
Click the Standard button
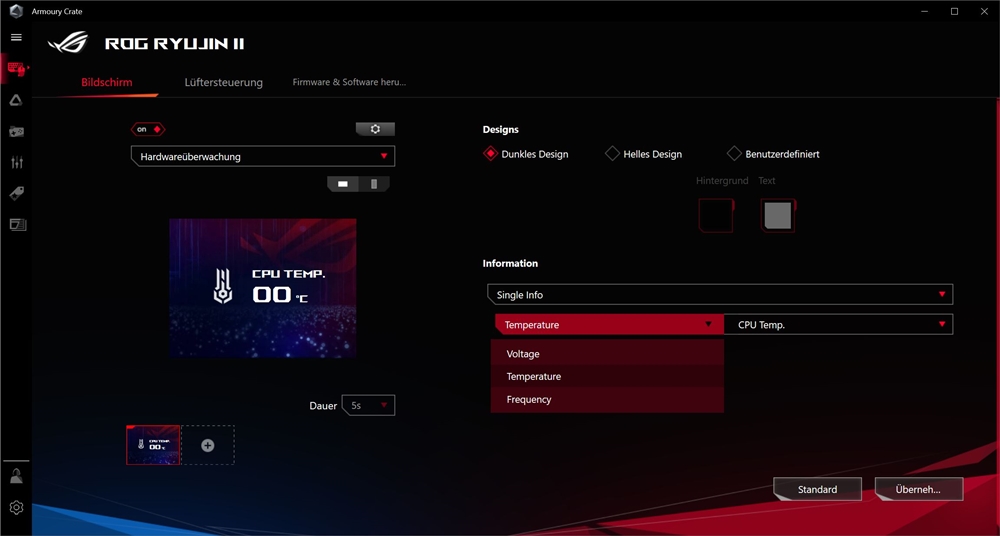tap(818, 489)
